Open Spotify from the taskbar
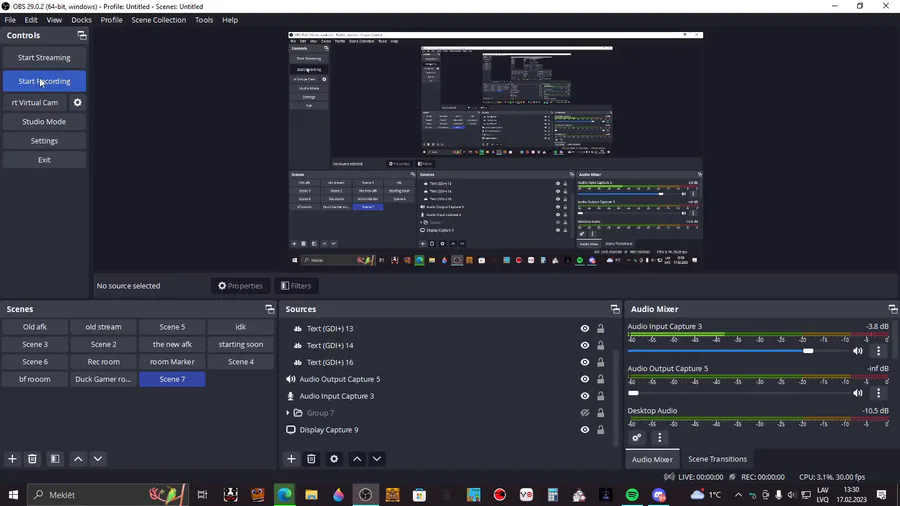 click(x=632, y=495)
